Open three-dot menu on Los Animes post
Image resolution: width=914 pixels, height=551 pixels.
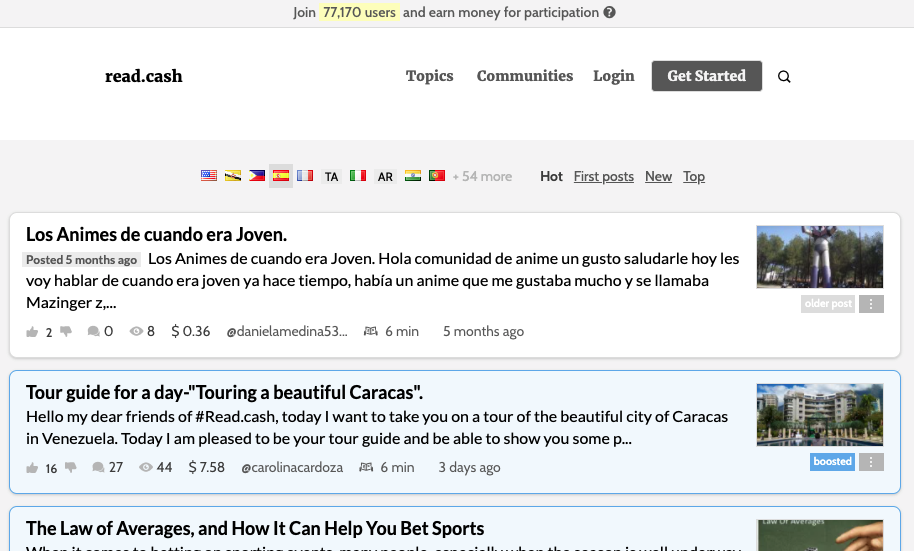coord(871,304)
